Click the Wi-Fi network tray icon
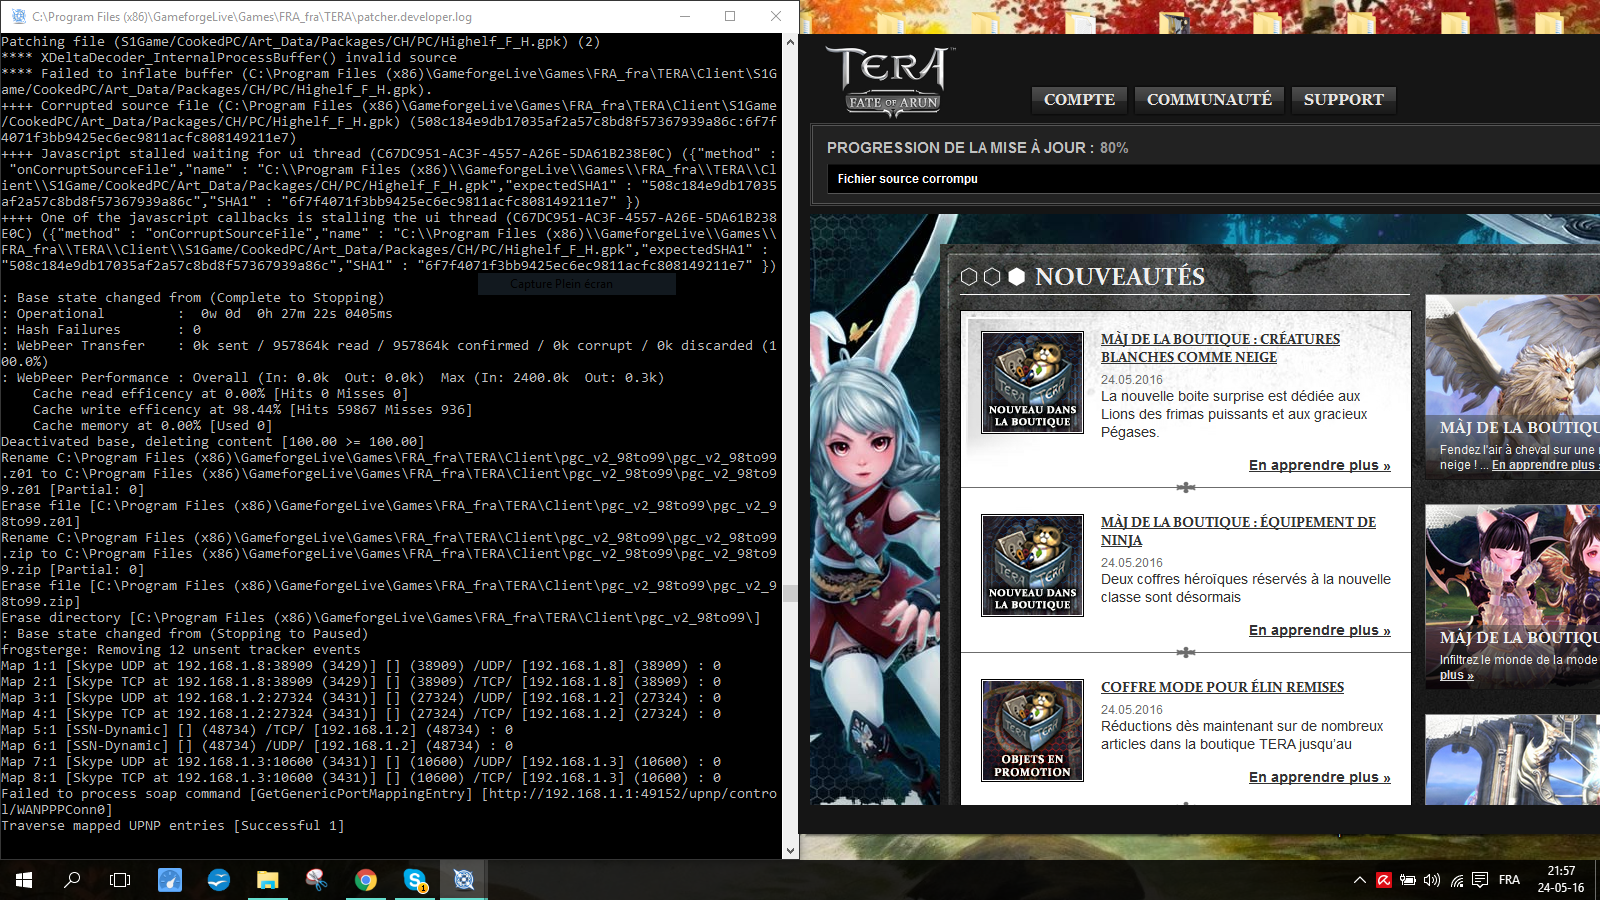The width and height of the screenshot is (1600, 900). coord(1457,880)
